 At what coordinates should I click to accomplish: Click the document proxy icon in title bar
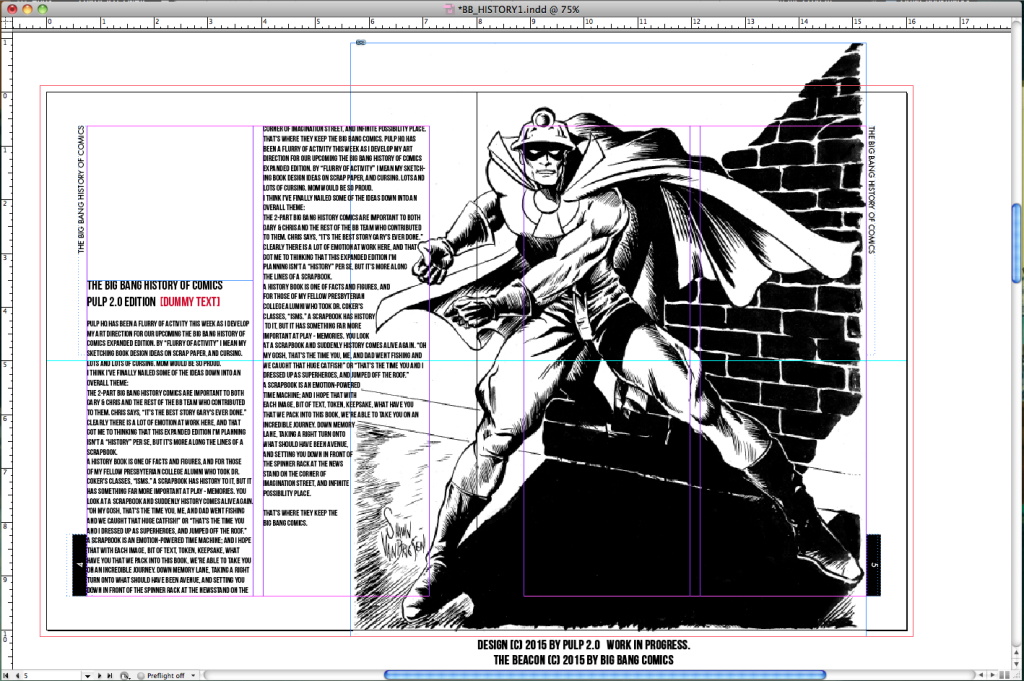point(449,9)
